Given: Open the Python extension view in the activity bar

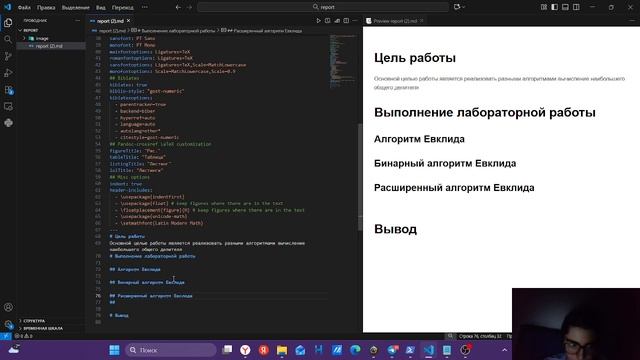Looking at the screenshot, I should click(8, 123).
